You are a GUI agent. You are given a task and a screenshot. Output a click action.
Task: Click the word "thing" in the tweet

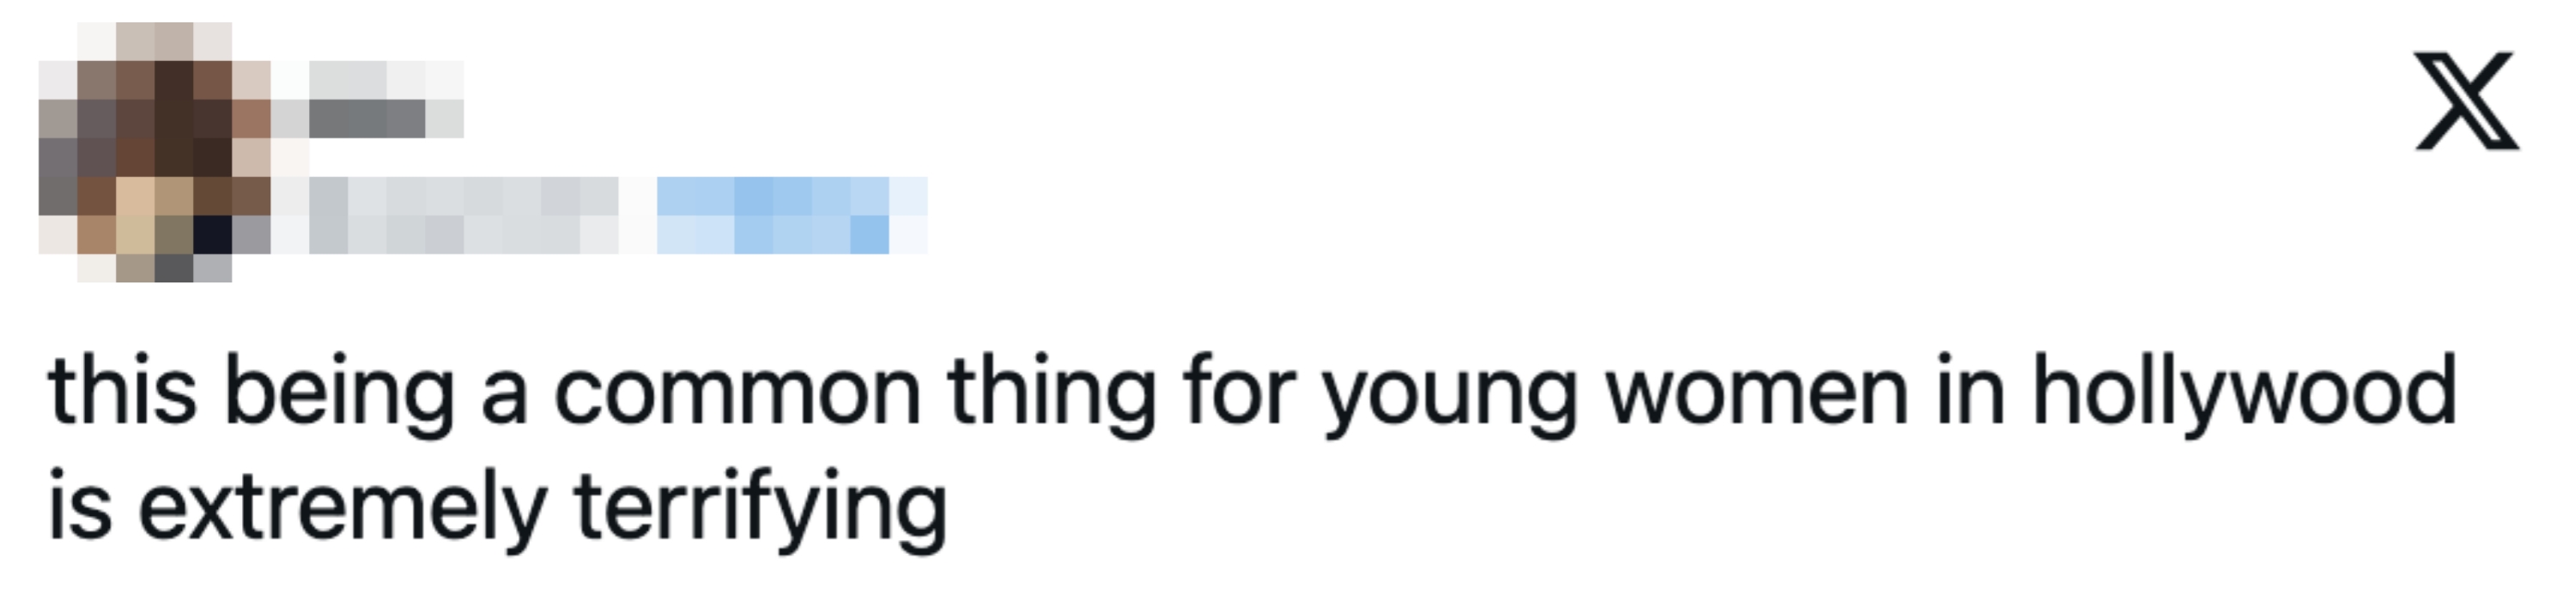1051,392
